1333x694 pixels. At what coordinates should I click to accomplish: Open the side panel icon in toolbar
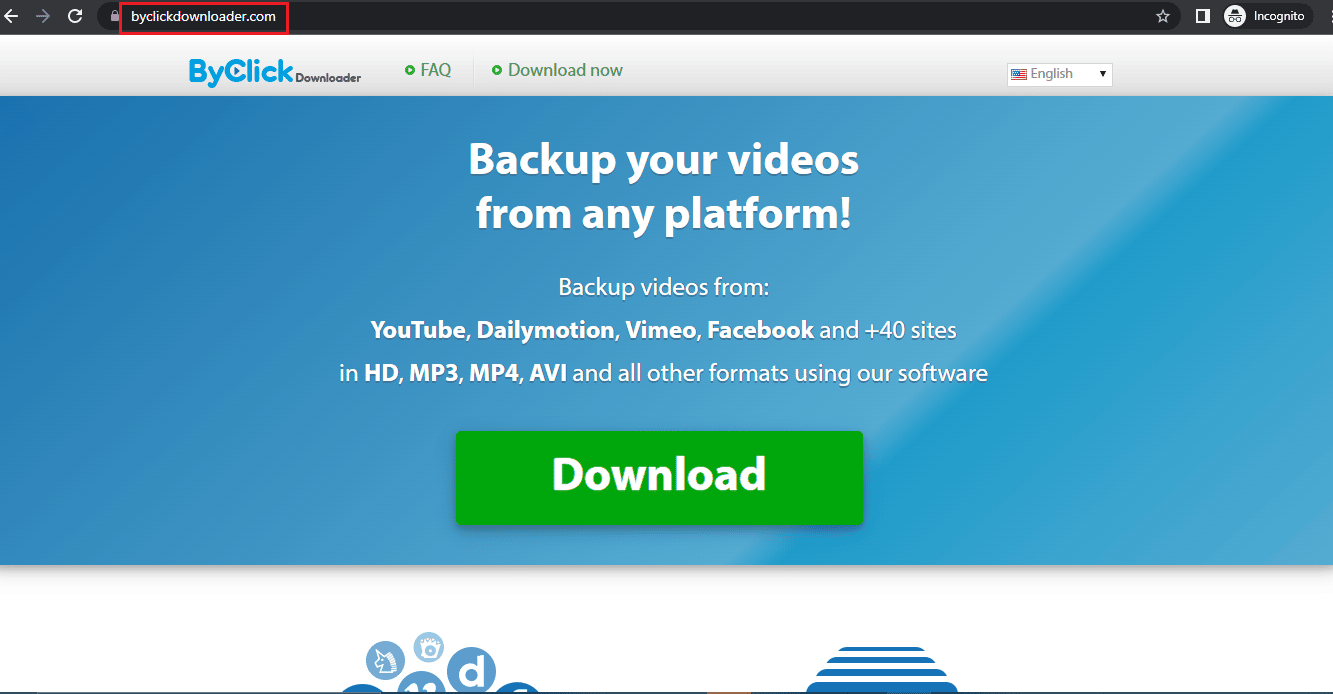click(x=1203, y=16)
